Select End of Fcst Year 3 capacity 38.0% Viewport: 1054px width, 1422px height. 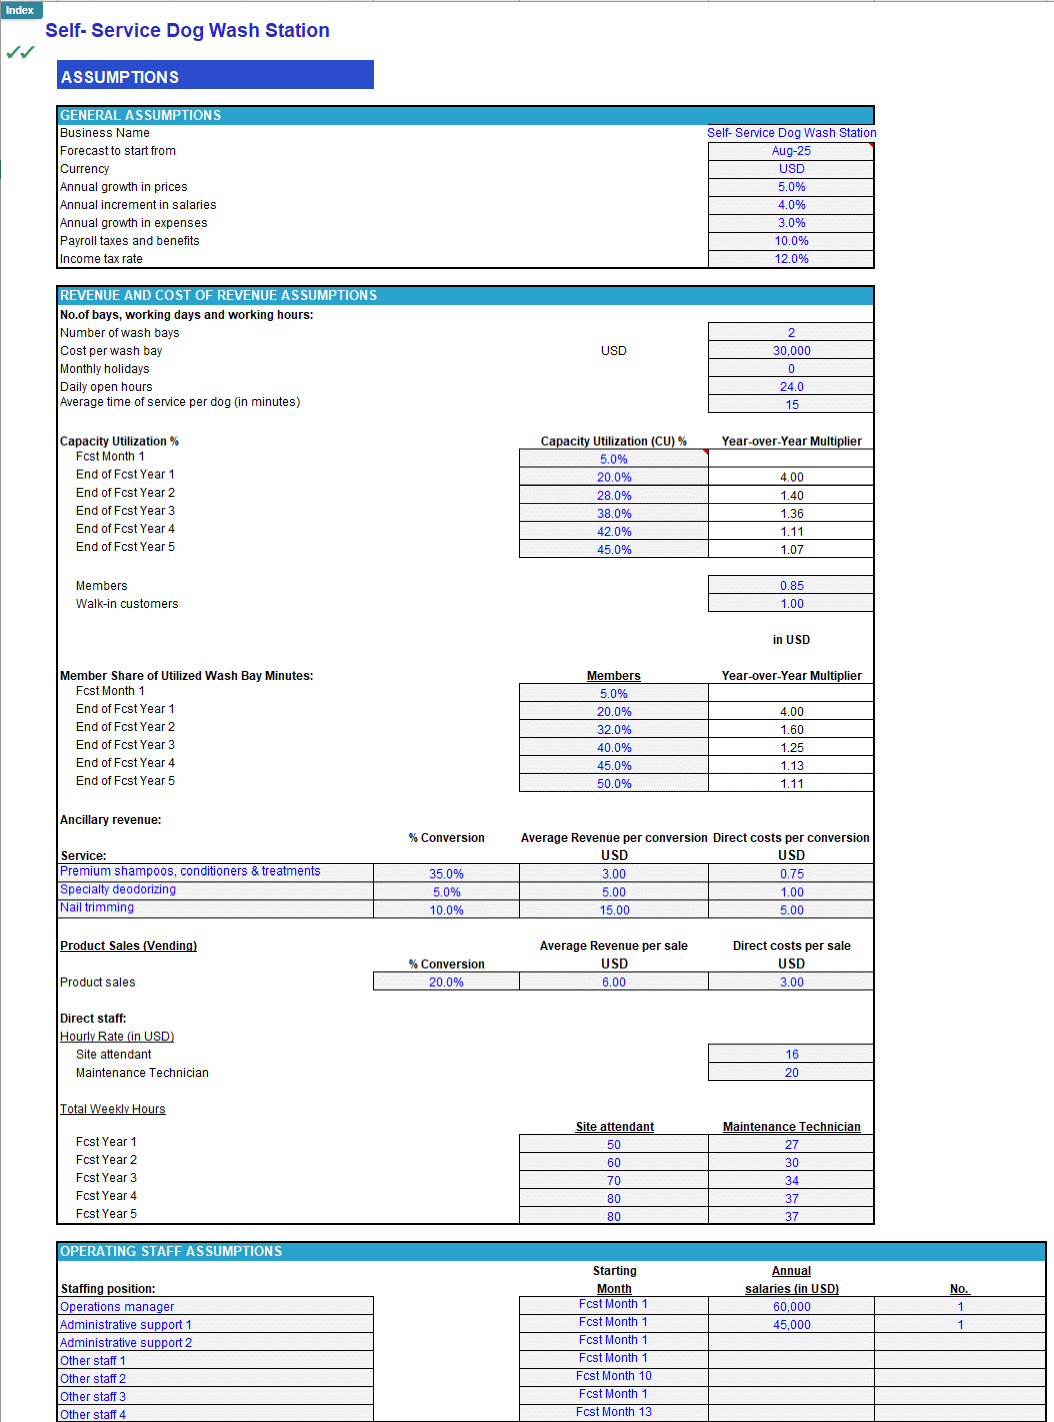pos(614,513)
